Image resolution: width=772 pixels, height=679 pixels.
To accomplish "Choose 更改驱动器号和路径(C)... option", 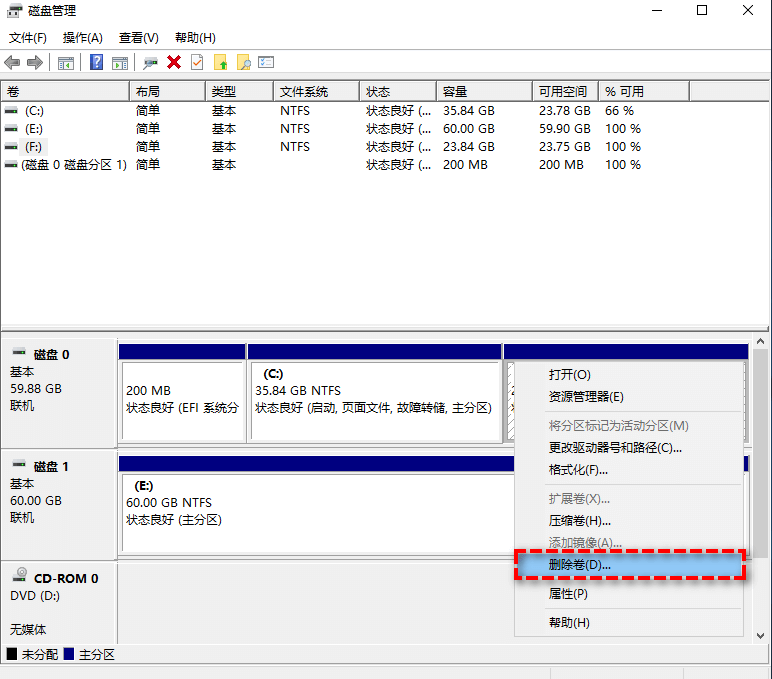I will [x=629, y=448].
